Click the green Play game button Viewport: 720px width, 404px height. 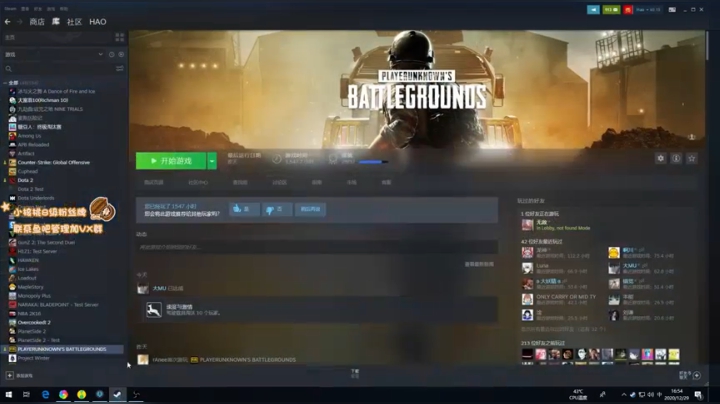click(x=171, y=161)
